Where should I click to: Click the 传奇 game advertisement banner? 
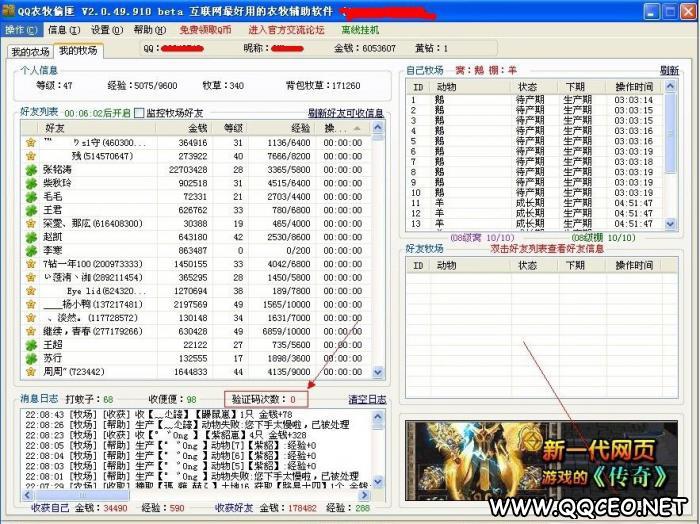point(541,460)
